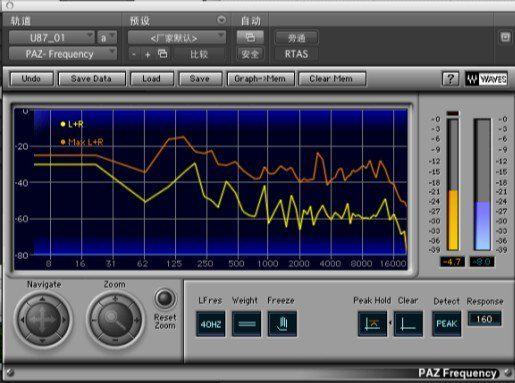Click the Reset Zoom round button
The height and width of the screenshot is (383, 515).
[x=165, y=298]
